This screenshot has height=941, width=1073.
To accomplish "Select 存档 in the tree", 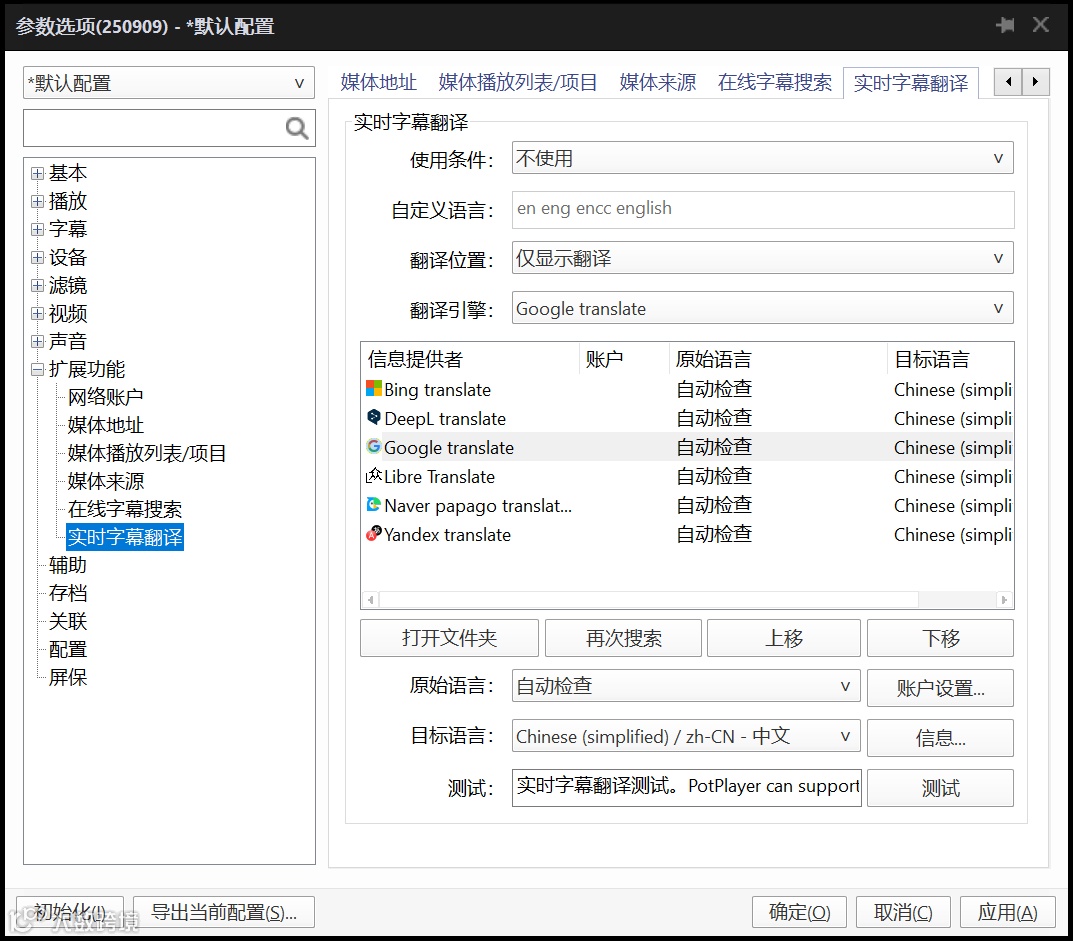I will coord(68,593).
